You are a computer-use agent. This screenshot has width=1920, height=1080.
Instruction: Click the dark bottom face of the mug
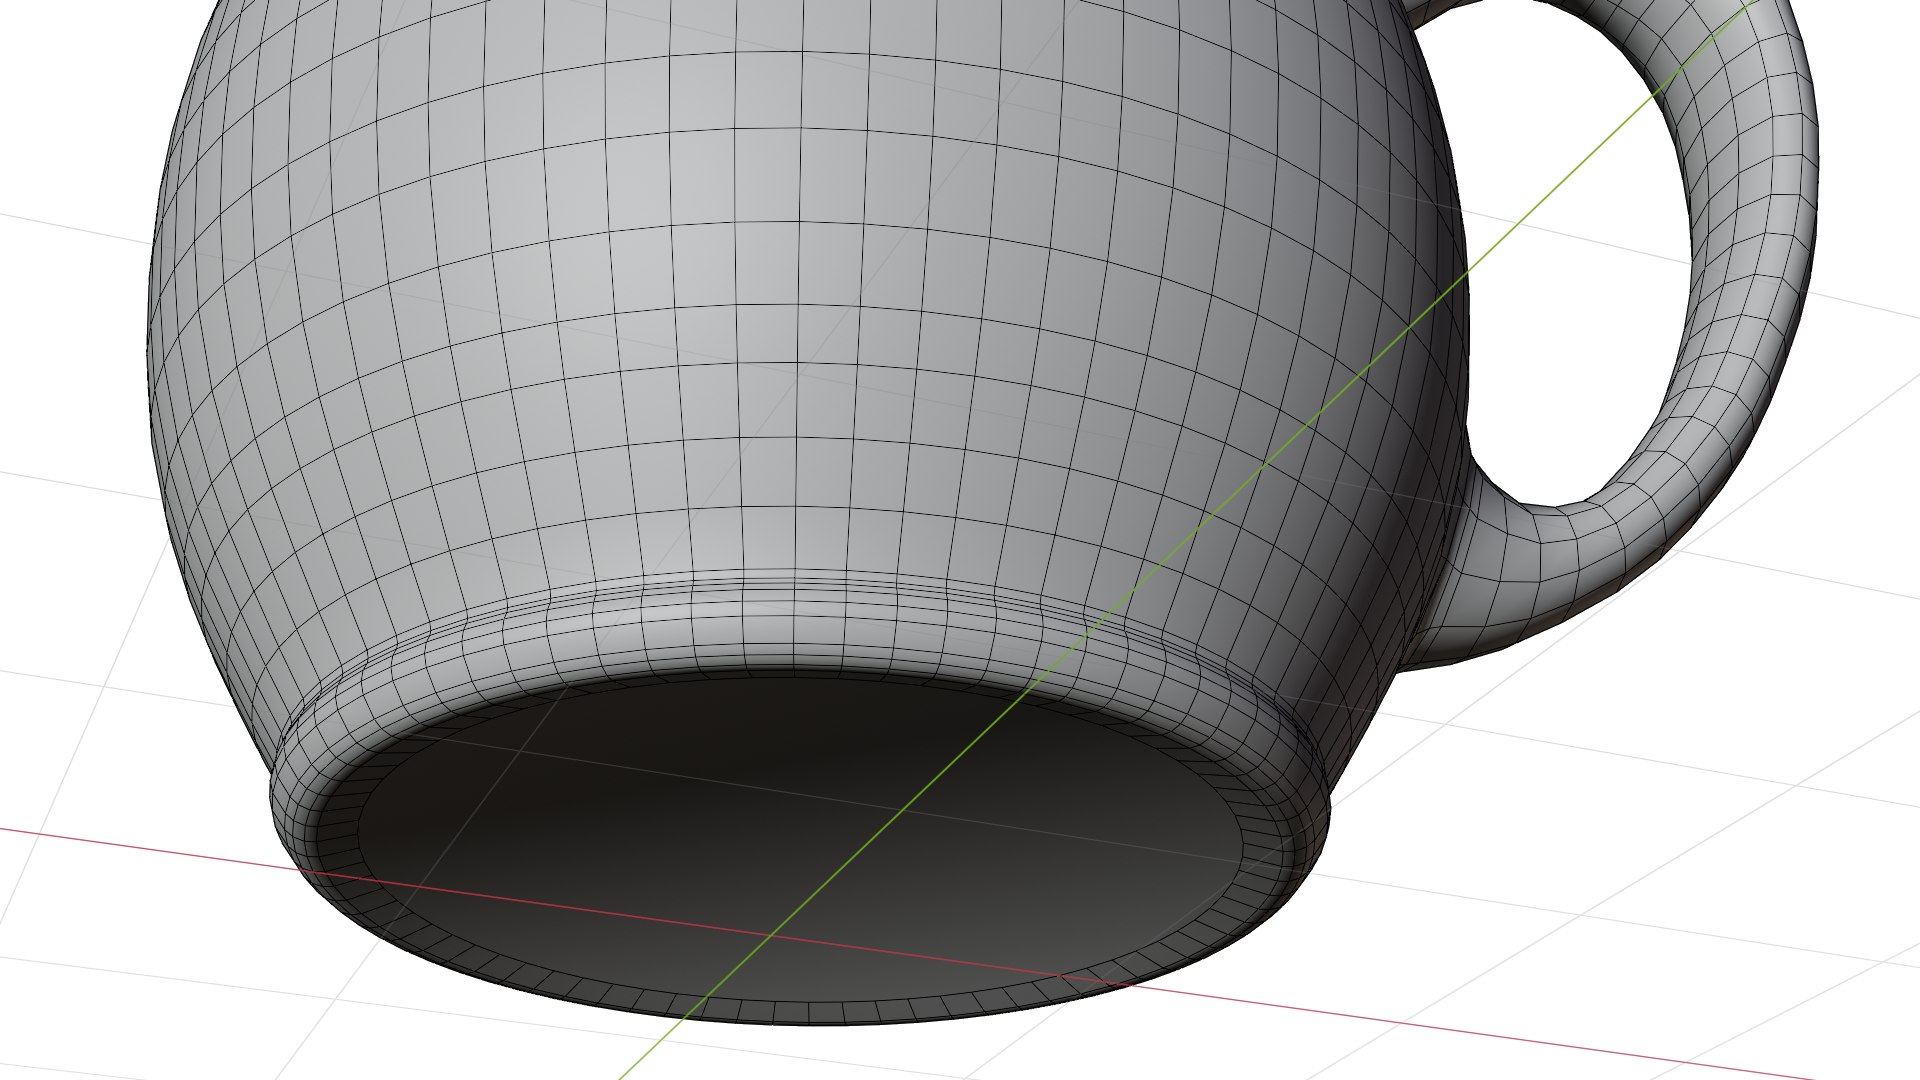[800, 840]
